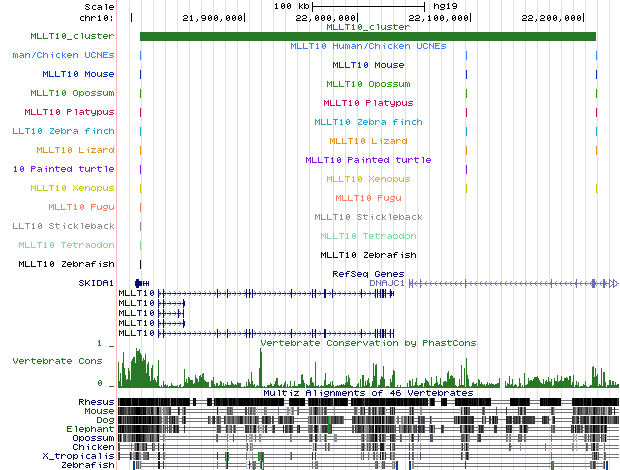Viewport: 620px width, 470px height.
Task: Open the MLLT10 Platypus center track title
Action: pyautogui.click(x=367, y=103)
